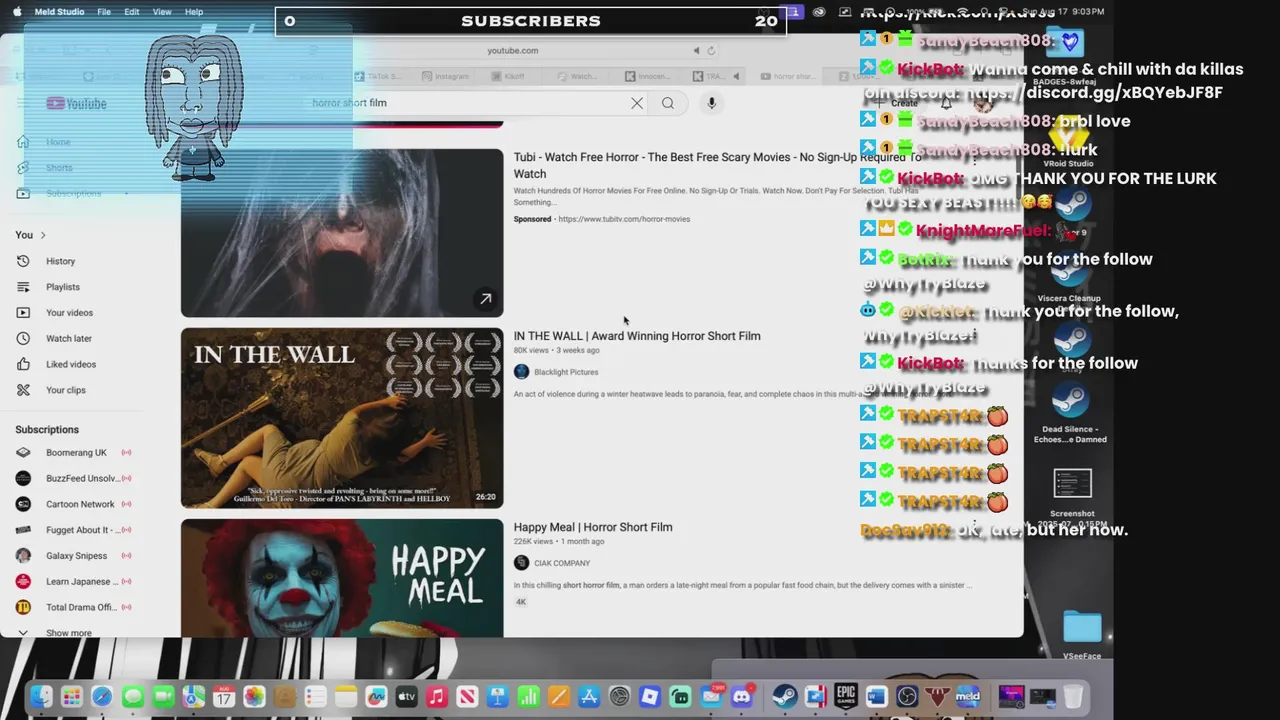Open the App Store from the Dock
The width and height of the screenshot is (1280, 720).
[589, 697]
